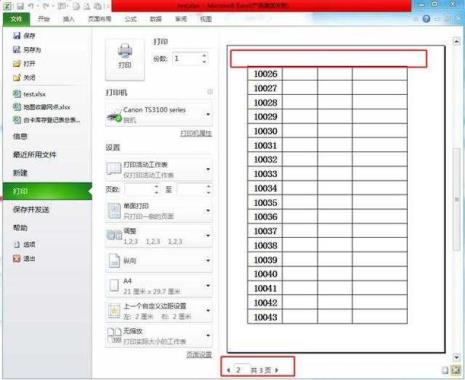Click the current page number field showing 2
Viewport: 465px width, 380px height.
[241, 370]
